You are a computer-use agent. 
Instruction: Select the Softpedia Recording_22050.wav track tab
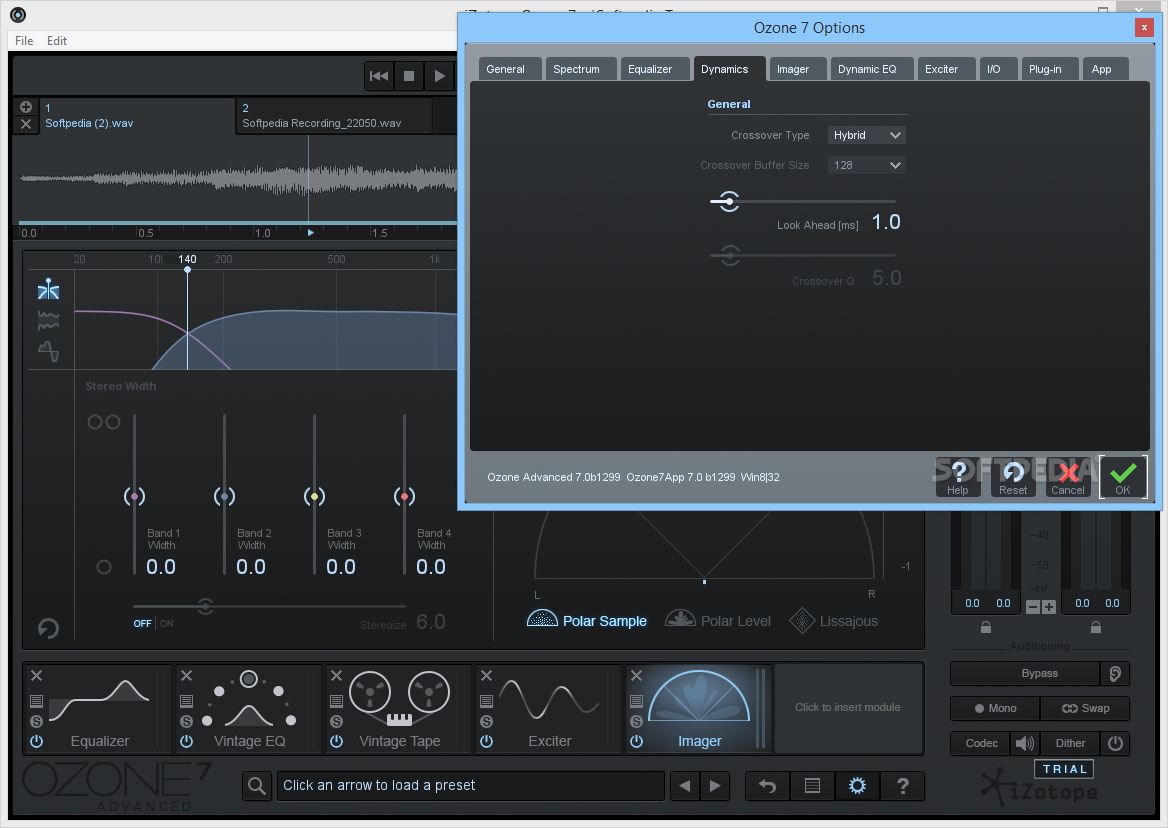334,116
